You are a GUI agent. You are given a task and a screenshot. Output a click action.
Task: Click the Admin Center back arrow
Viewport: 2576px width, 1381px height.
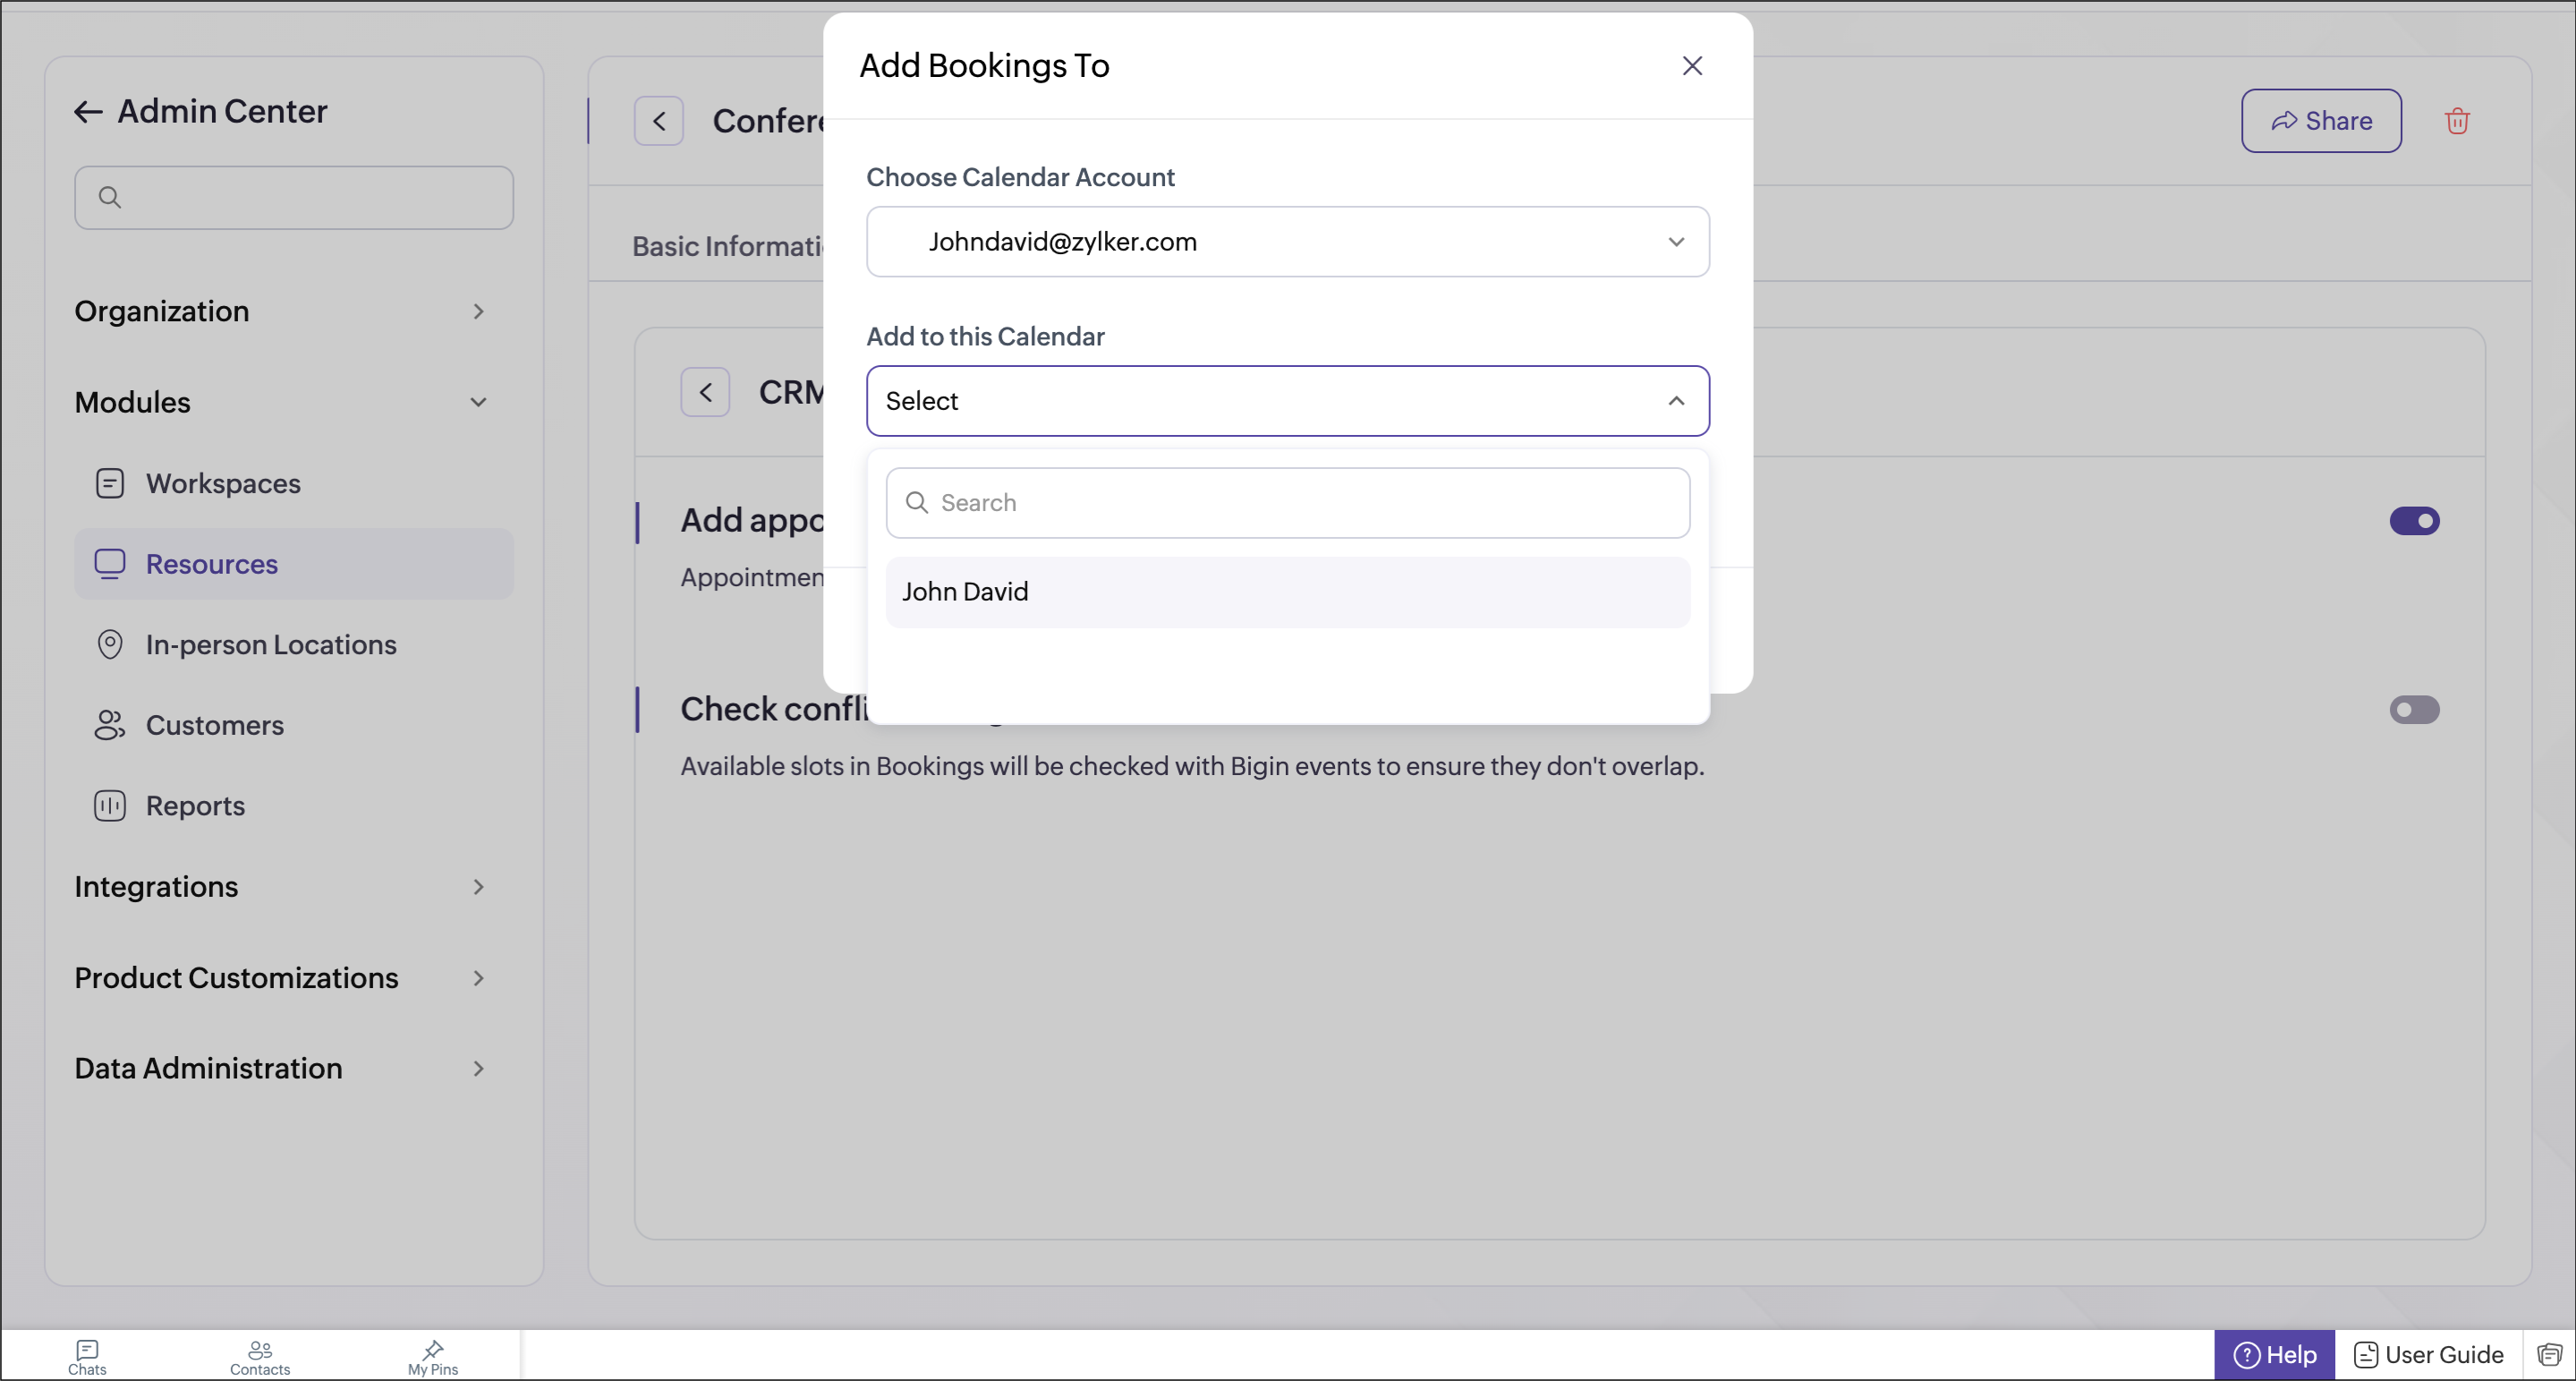pos(88,112)
